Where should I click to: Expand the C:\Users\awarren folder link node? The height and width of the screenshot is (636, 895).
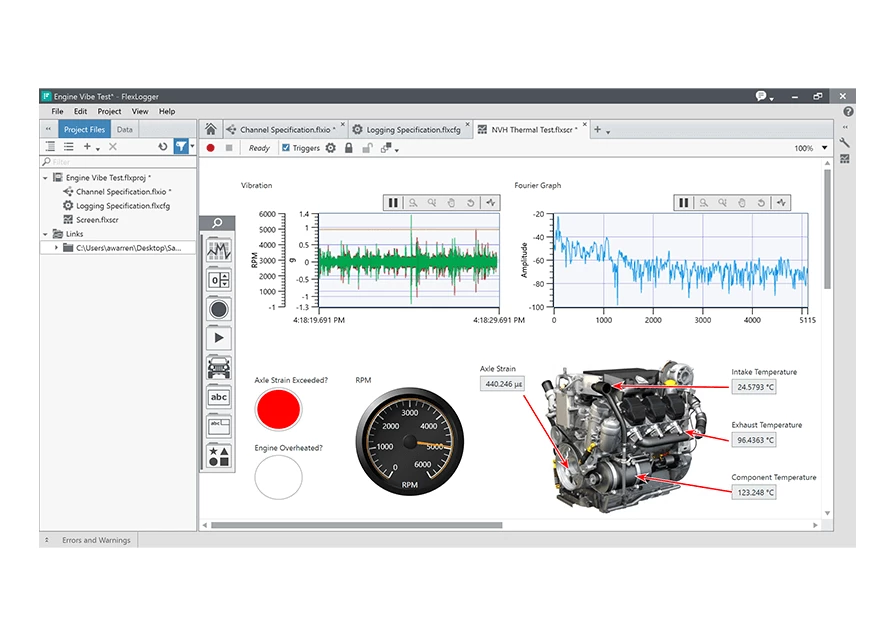[56, 247]
